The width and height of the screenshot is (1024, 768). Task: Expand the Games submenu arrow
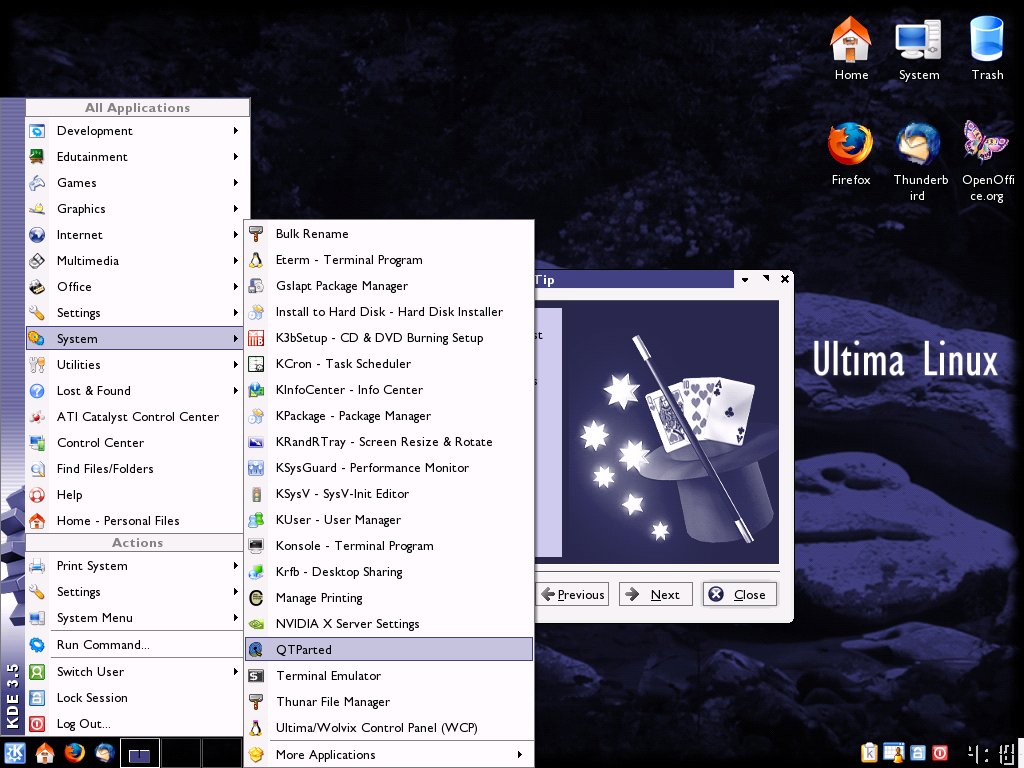236,183
